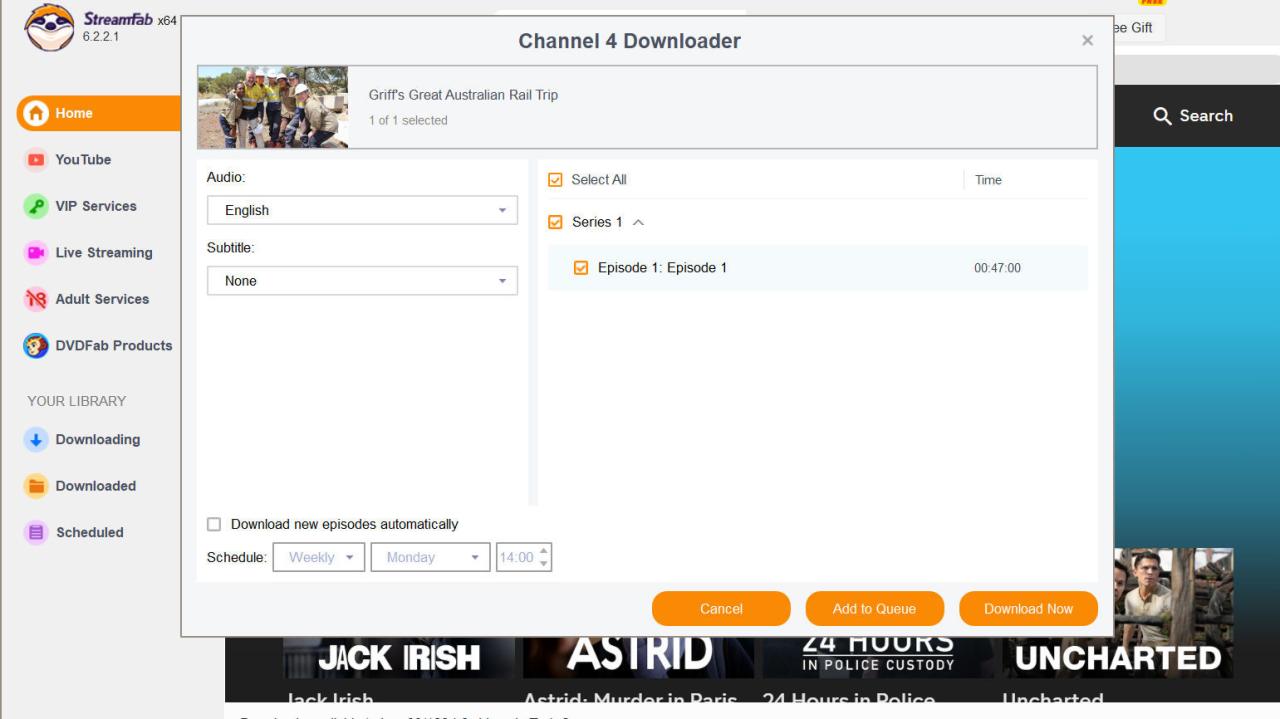This screenshot has height=719, width=1280.
Task: Collapse the Series 1 episode list
Action: point(639,222)
